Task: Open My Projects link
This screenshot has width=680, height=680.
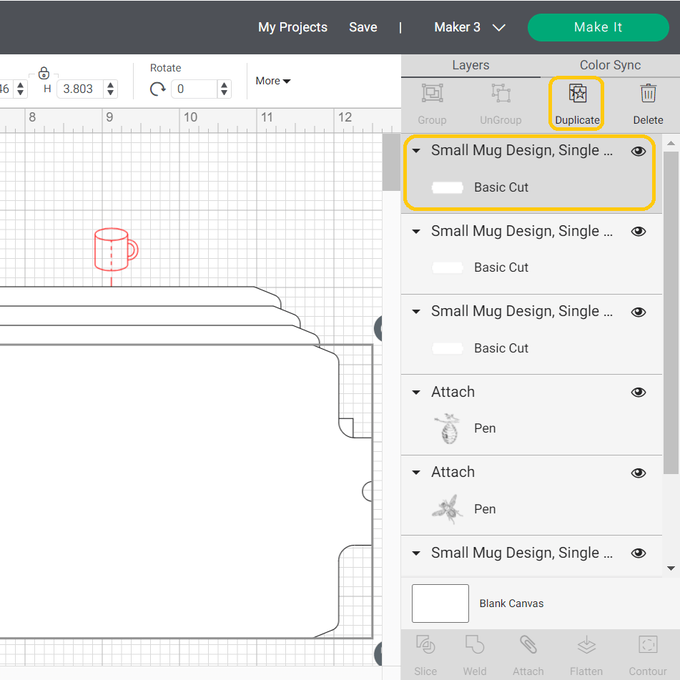Action: tap(292, 27)
